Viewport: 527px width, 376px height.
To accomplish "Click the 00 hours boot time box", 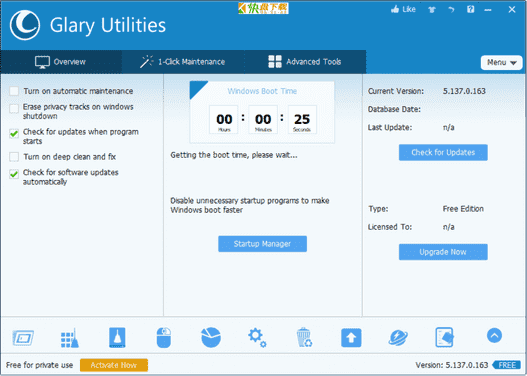I will click(224, 120).
